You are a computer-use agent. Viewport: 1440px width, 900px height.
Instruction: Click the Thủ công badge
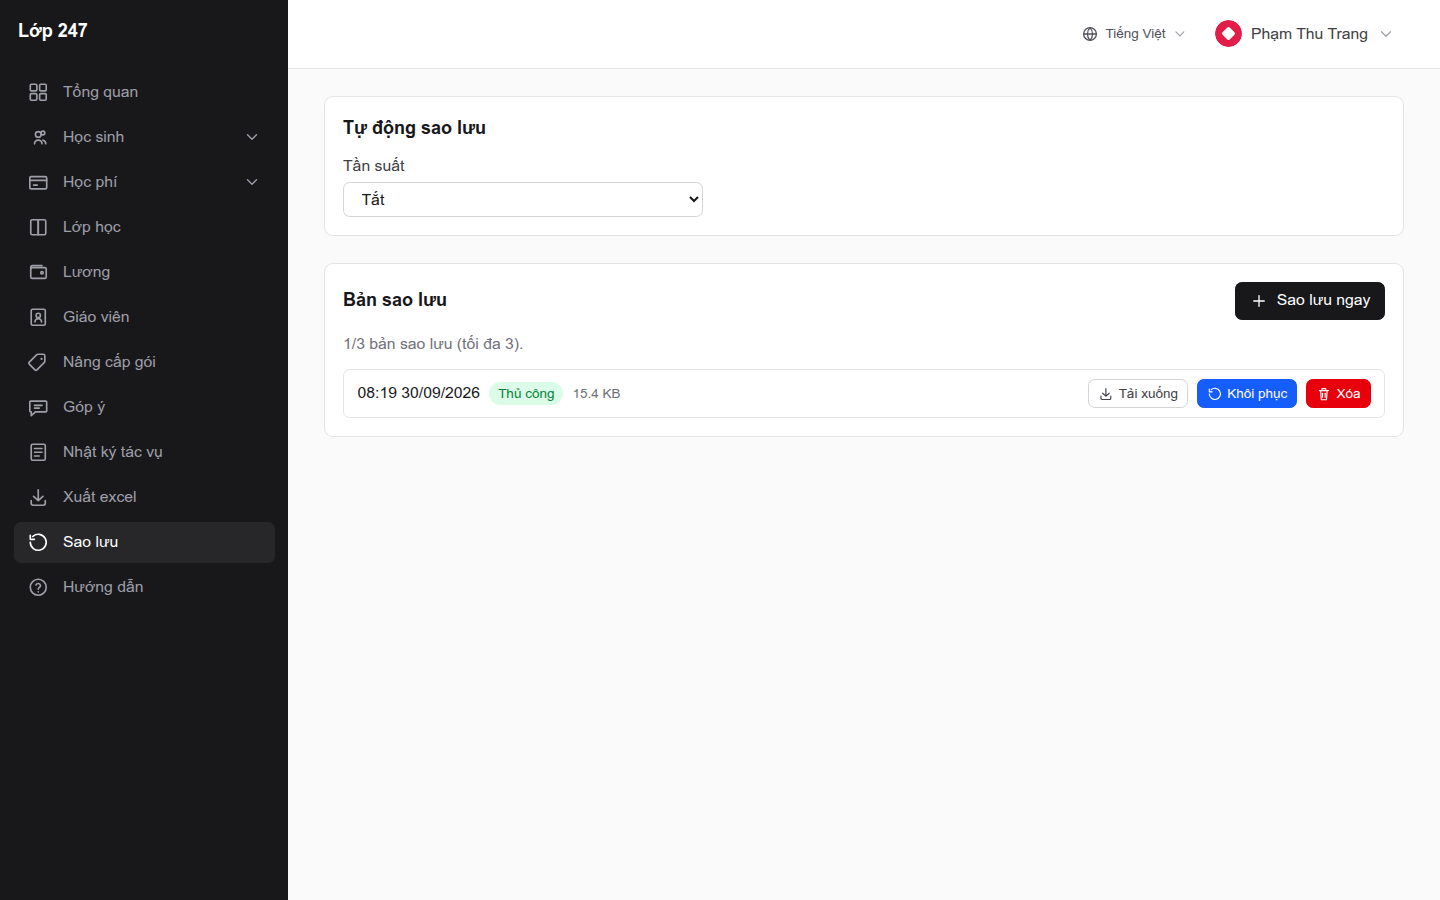point(526,394)
